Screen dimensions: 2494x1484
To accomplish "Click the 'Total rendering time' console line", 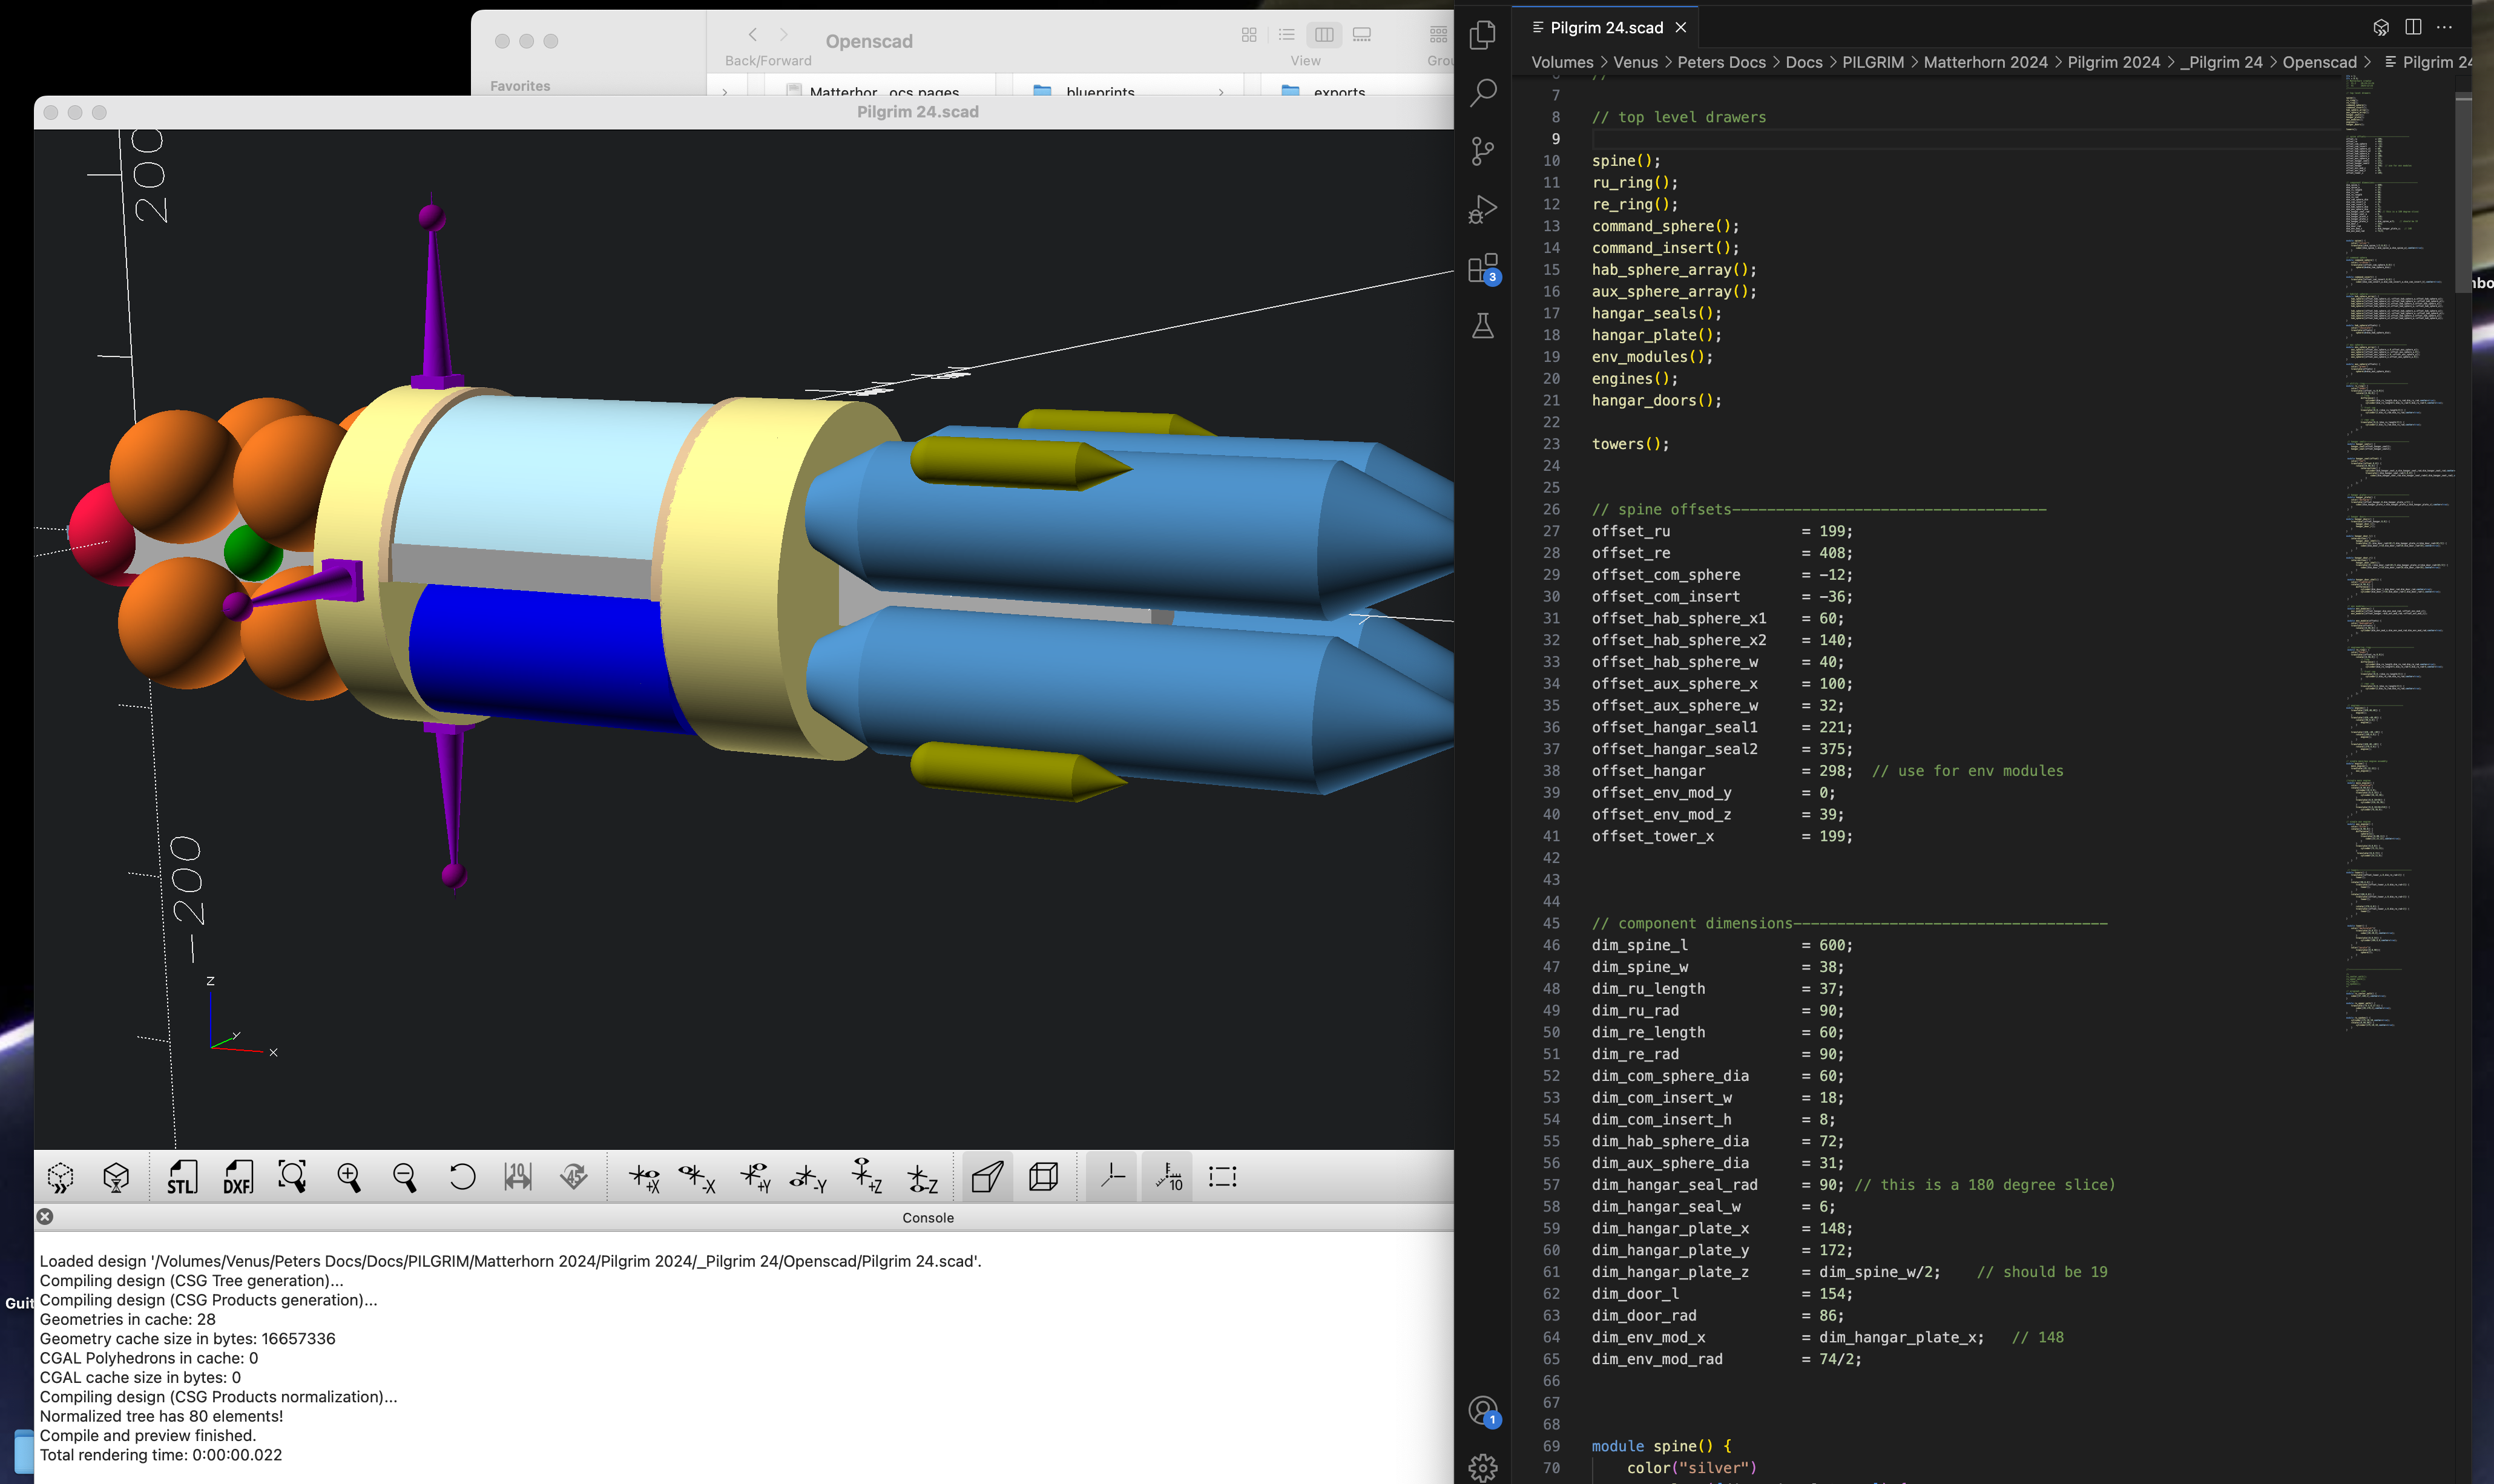I will click(161, 1455).
